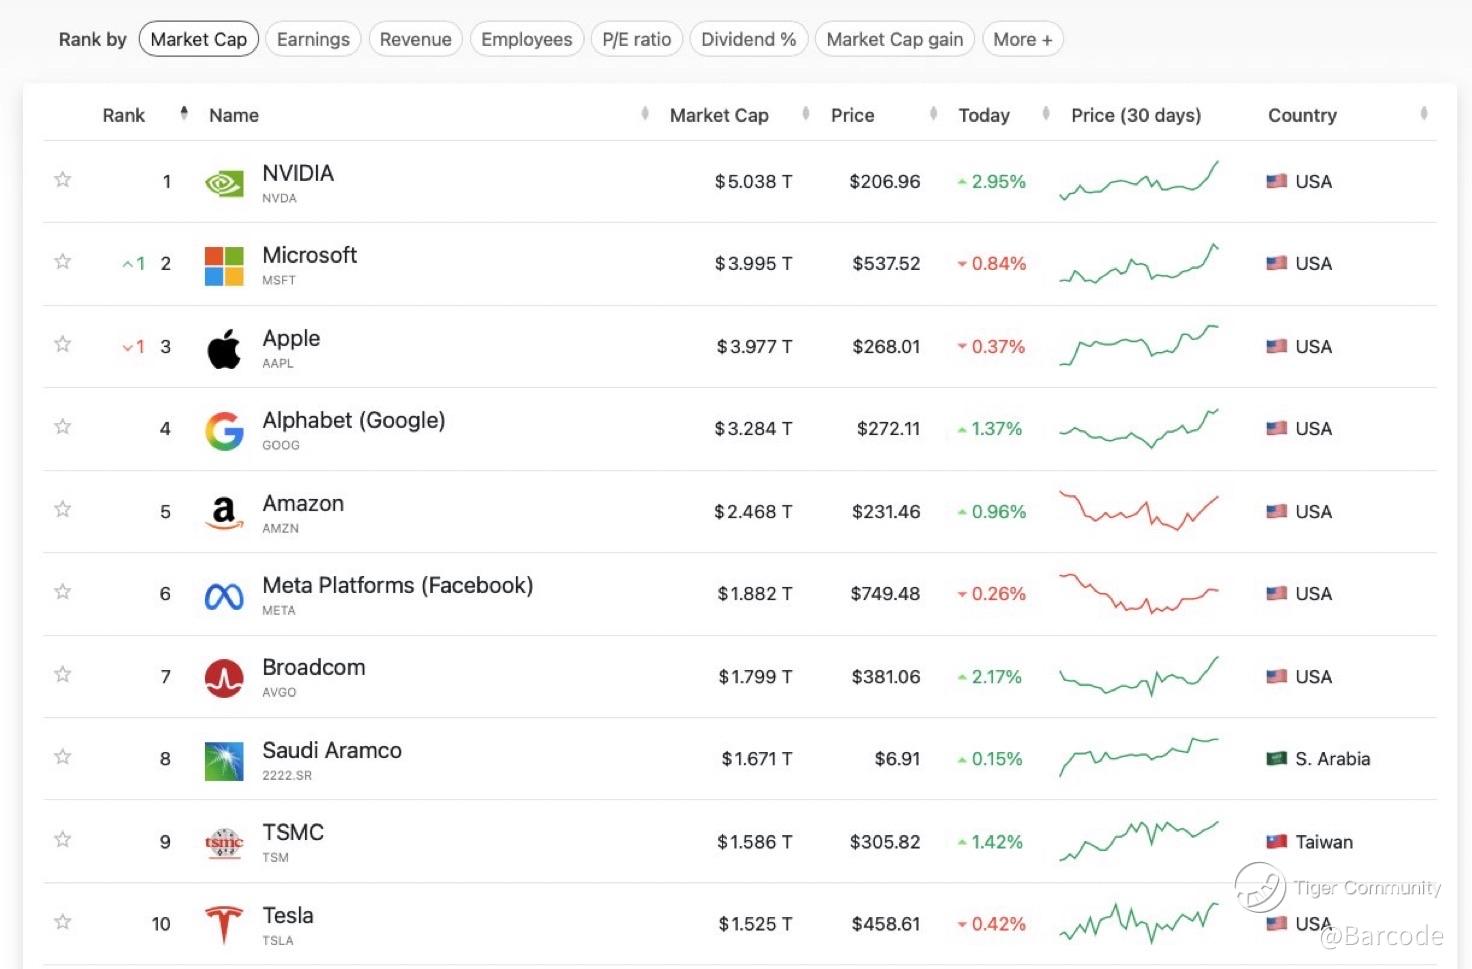The height and width of the screenshot is (969, 1472).
Task: Rank companies by P/E ratio
Action: [636, 40]
